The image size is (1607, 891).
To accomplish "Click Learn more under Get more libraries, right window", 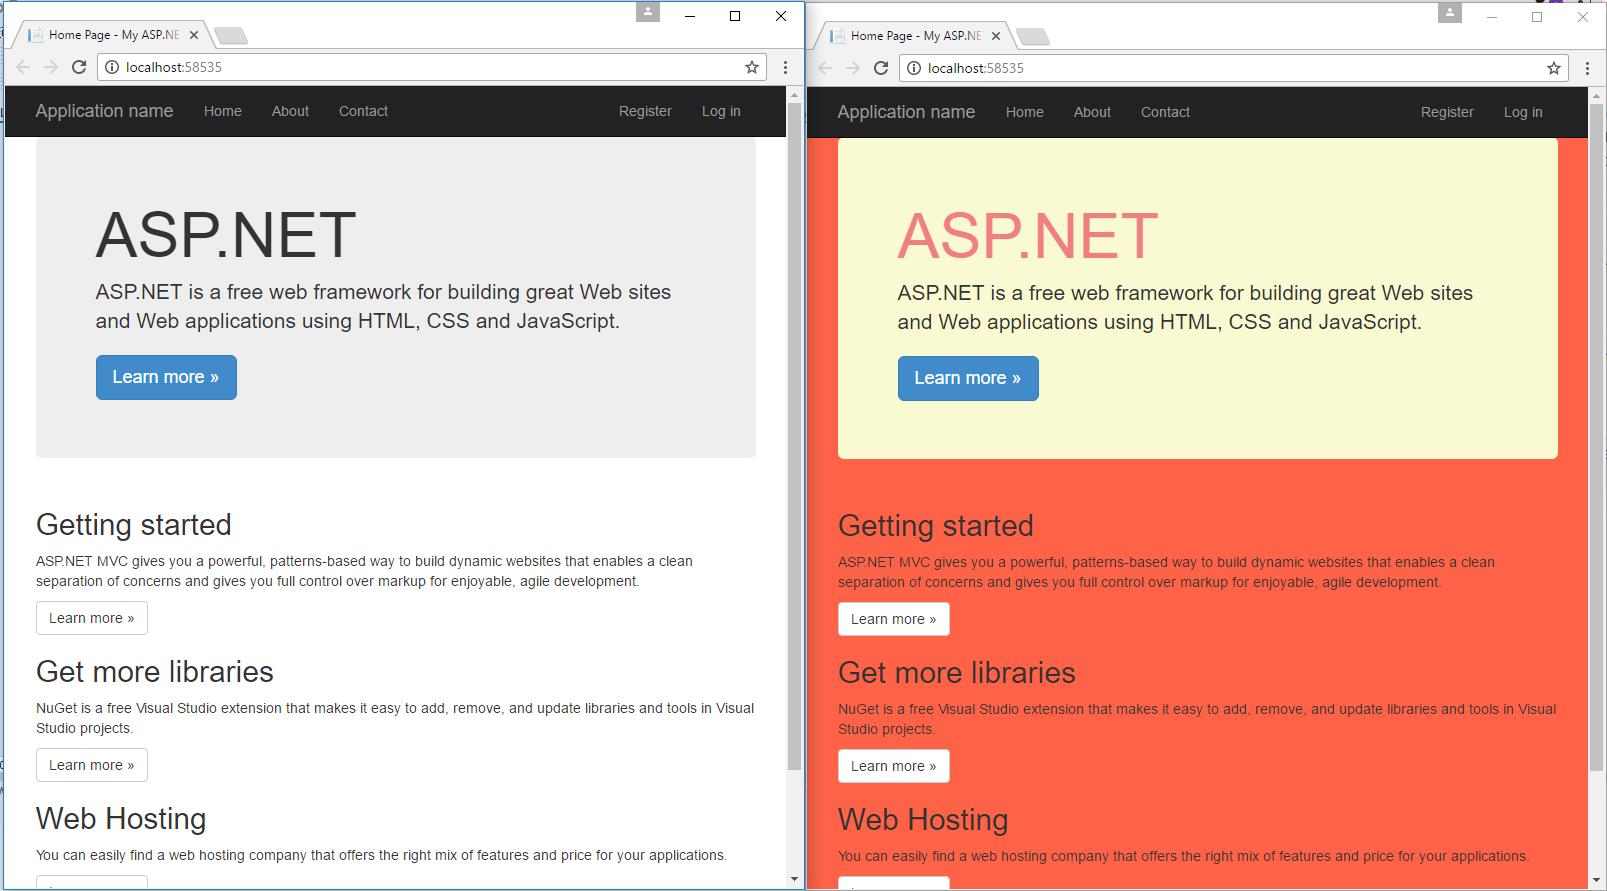I will pos(894,766).
